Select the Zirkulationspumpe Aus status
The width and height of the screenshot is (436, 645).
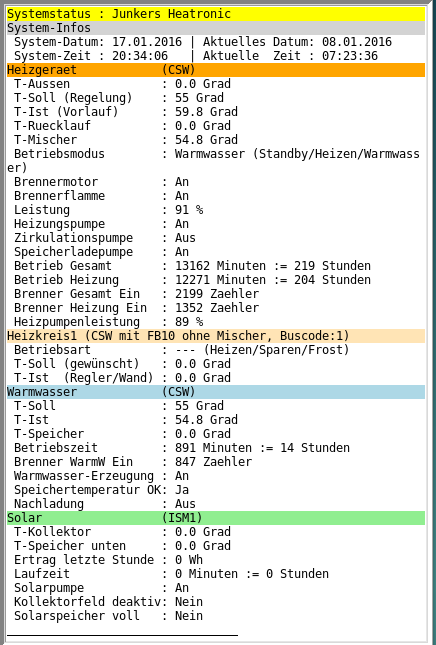pos(105,238)
